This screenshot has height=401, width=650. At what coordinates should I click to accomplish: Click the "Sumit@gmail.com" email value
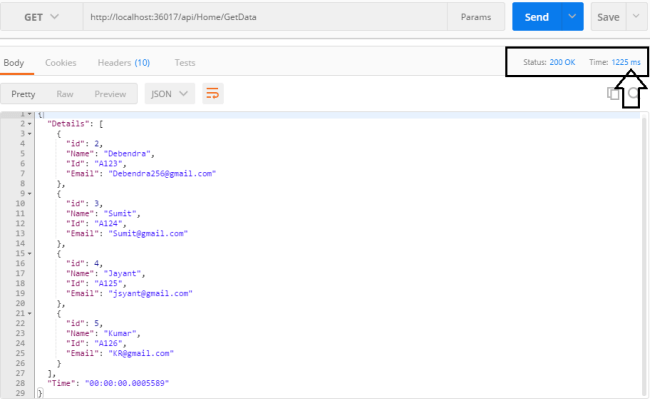coord(148,233)
